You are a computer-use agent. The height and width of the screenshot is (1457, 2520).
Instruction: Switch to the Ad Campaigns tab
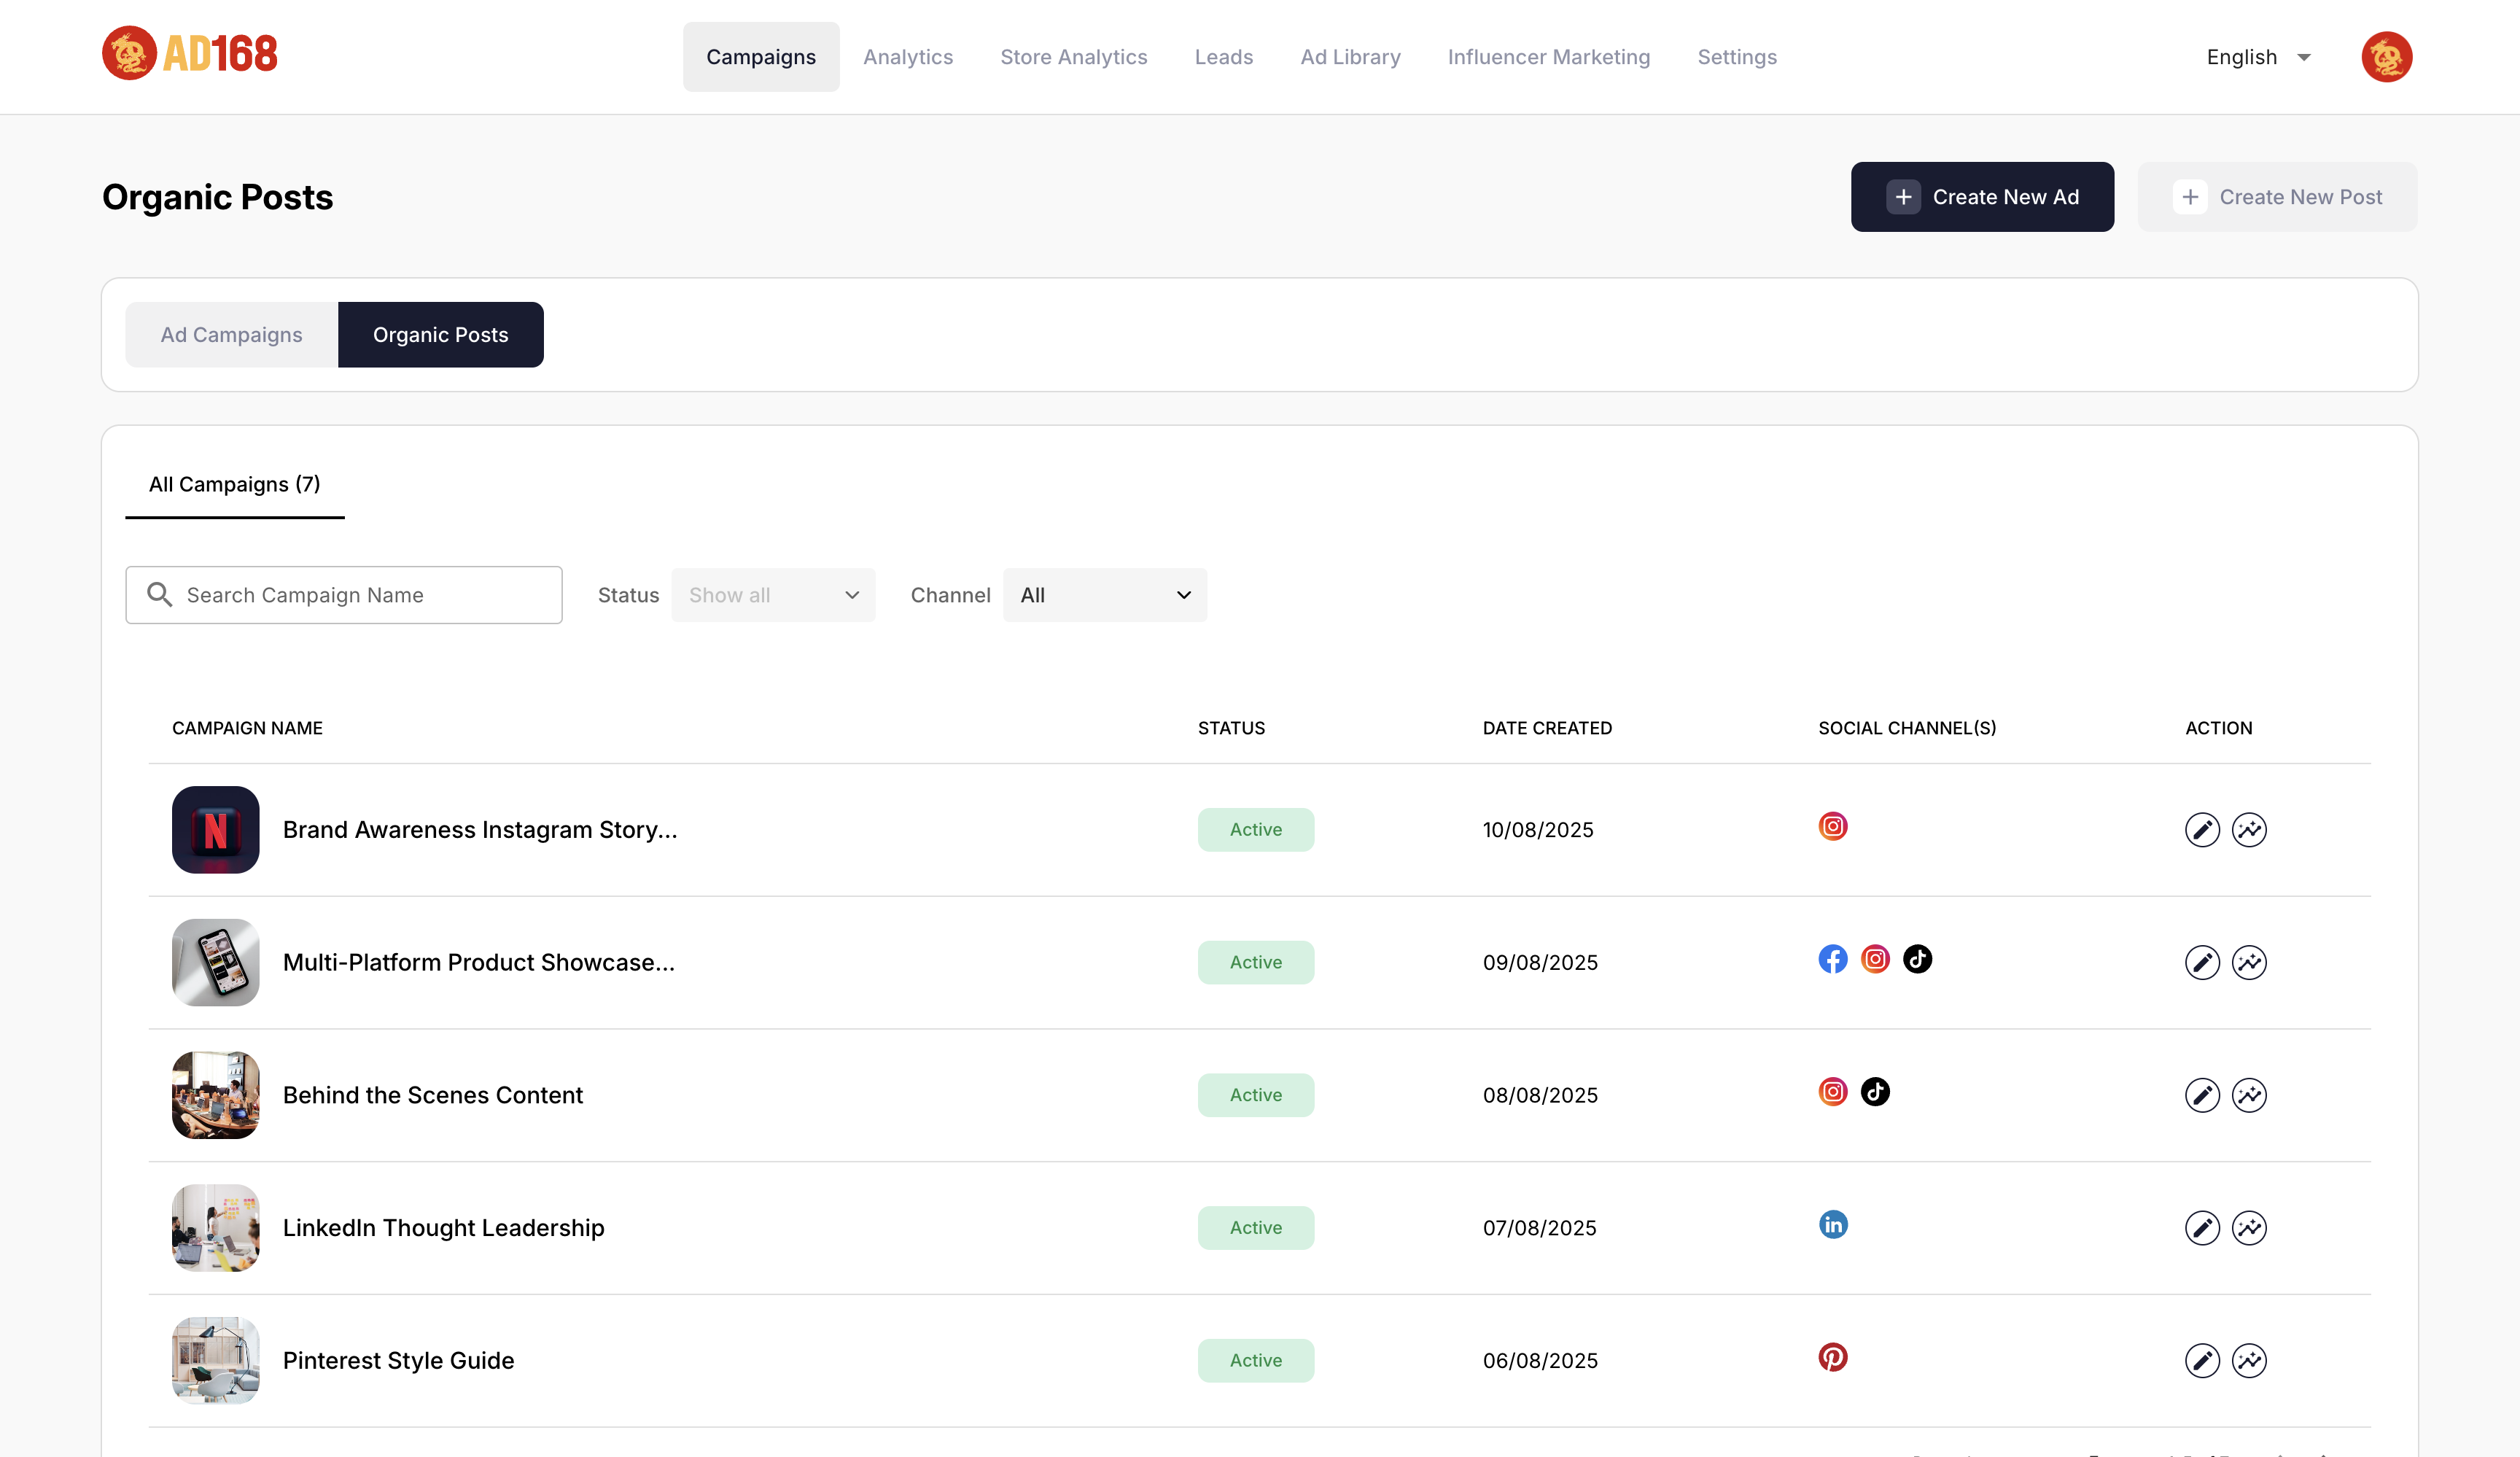[231, 335]
